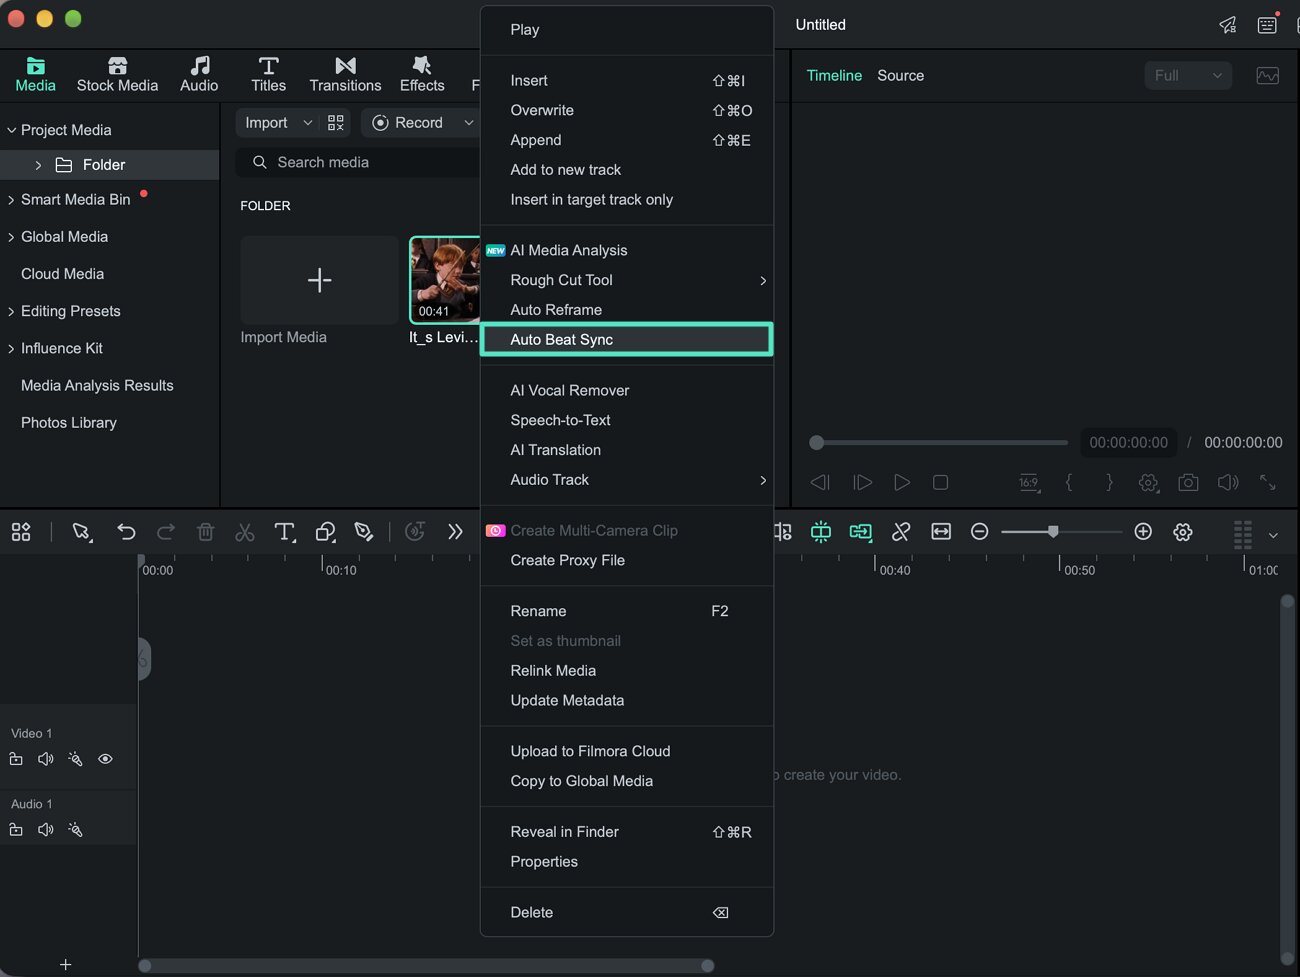Click the Import Media plus tile
1300x977 pixels.
click(319, 280)
